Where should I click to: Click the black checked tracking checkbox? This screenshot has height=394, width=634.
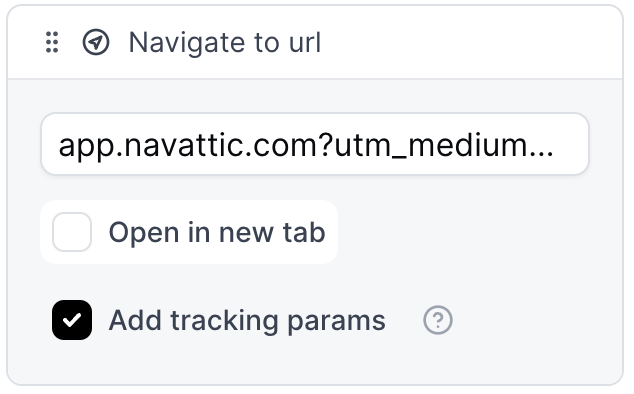(x=72, y=320)
